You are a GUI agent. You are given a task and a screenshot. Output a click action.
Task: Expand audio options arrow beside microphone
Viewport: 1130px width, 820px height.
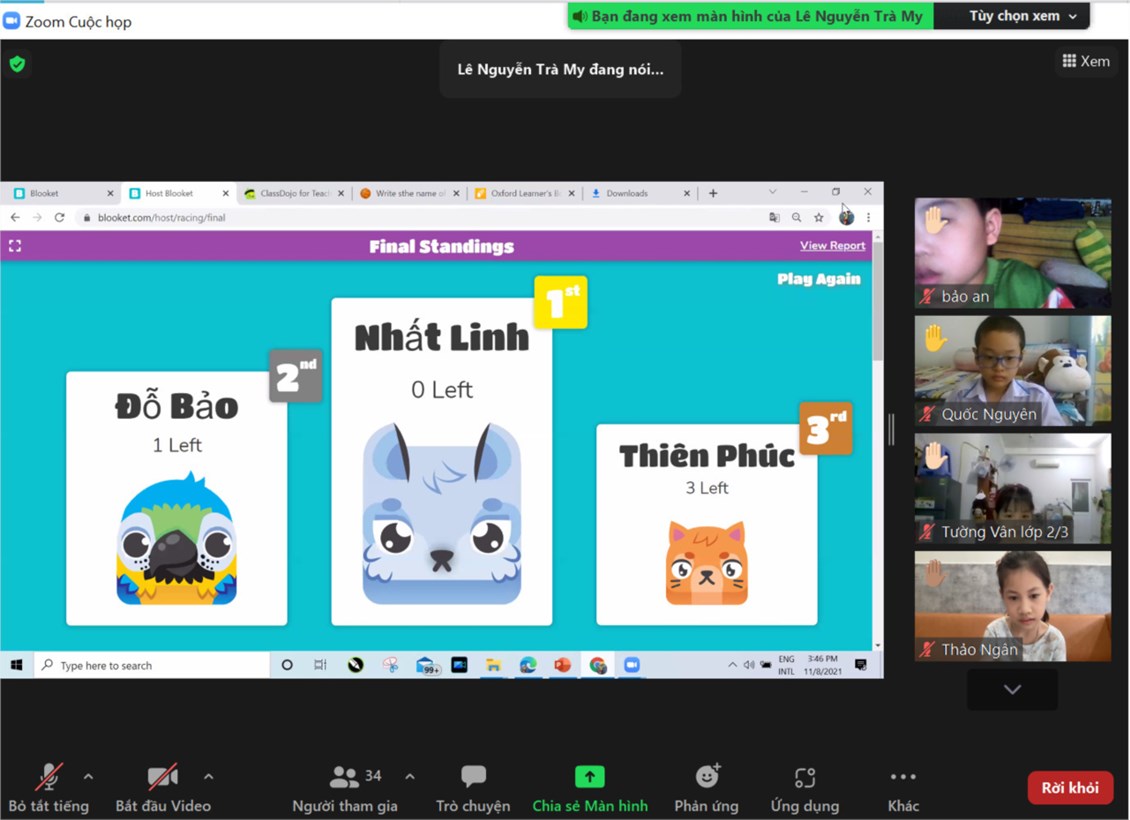[x=88, y=776]
